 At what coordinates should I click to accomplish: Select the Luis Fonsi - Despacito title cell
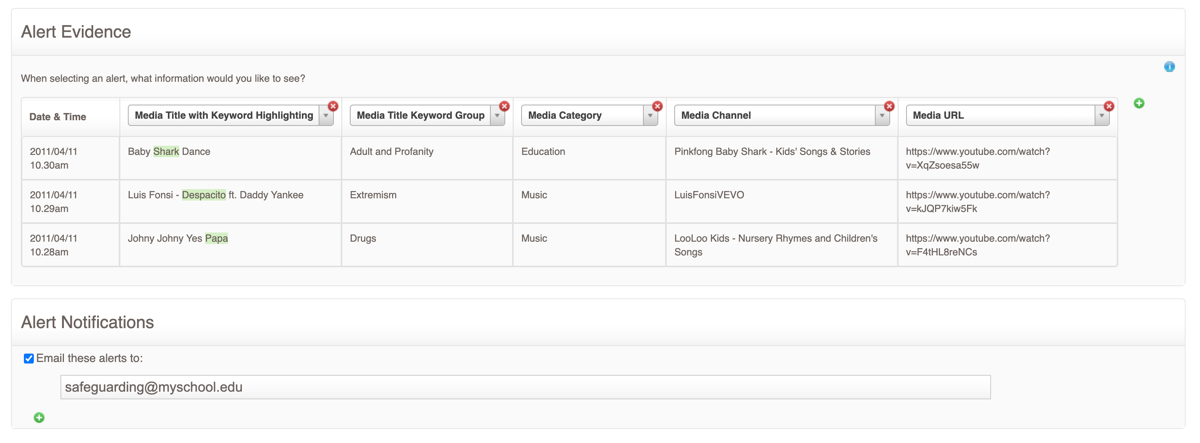pos(230,202)
